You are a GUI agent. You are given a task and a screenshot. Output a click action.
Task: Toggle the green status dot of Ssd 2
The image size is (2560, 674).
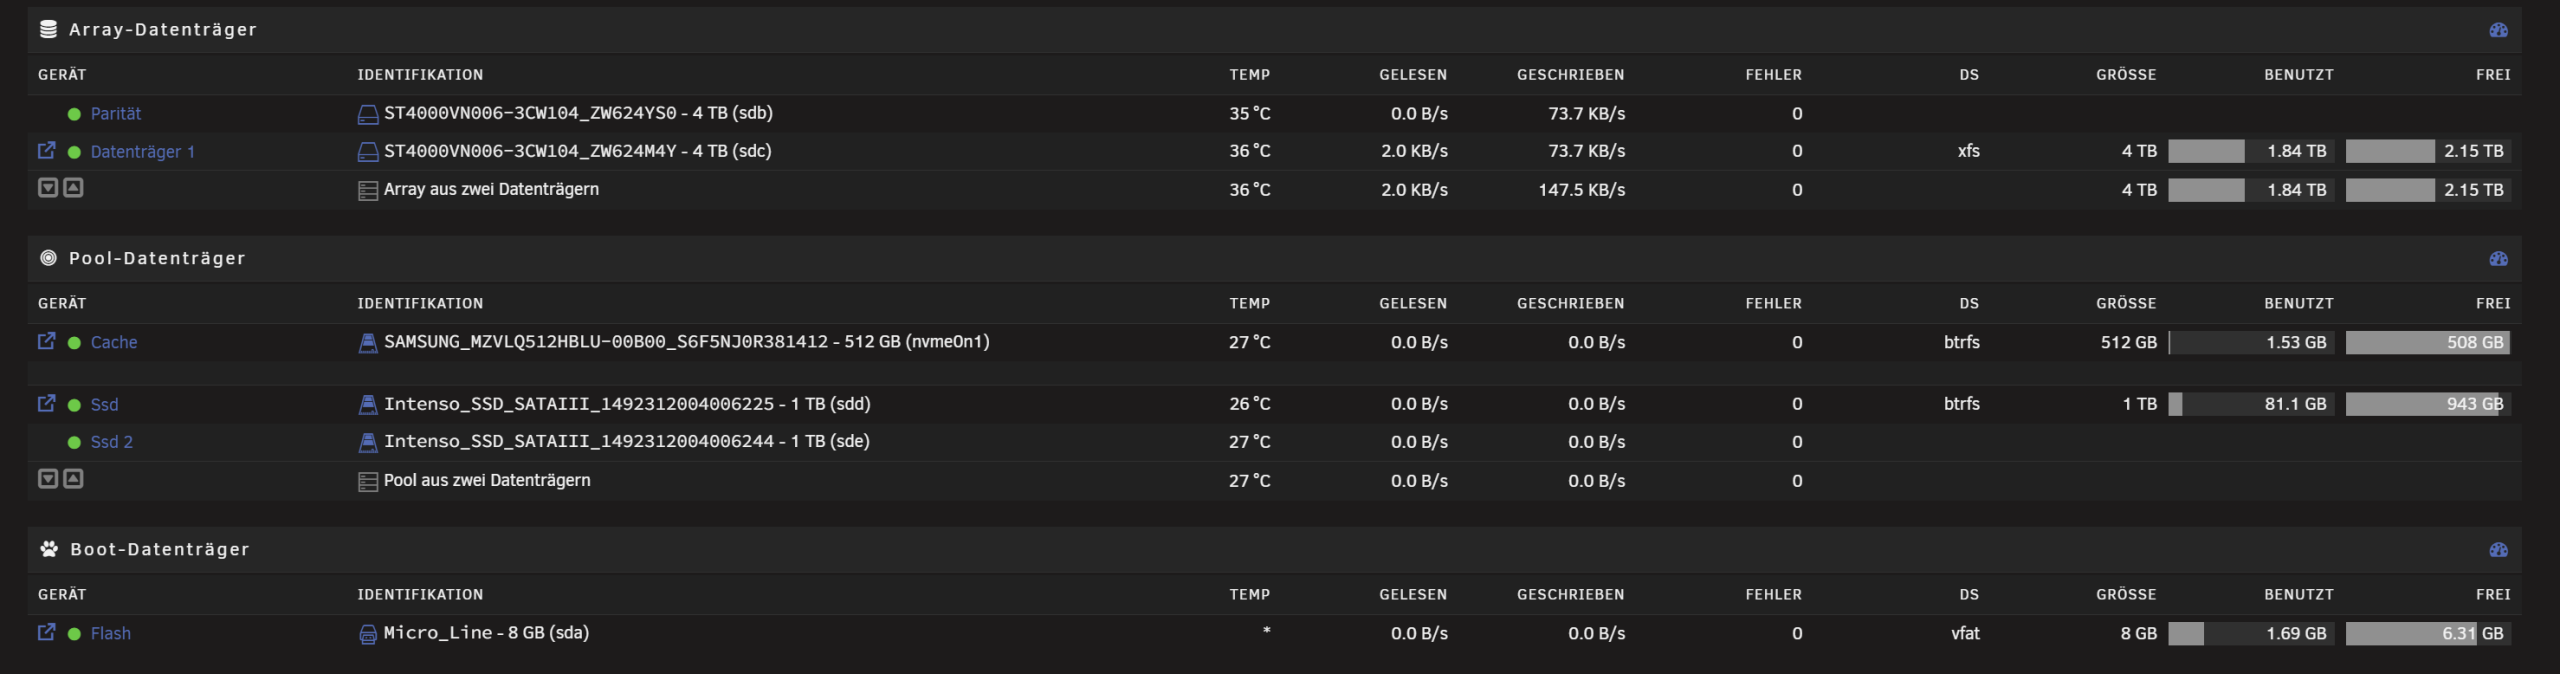[x=74, y=442]
